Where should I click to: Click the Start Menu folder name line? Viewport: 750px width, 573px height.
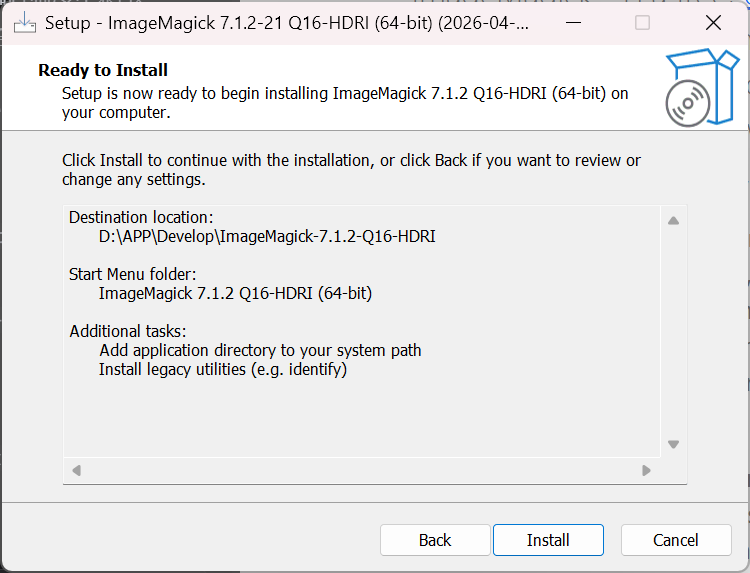[x=235, y=293]
